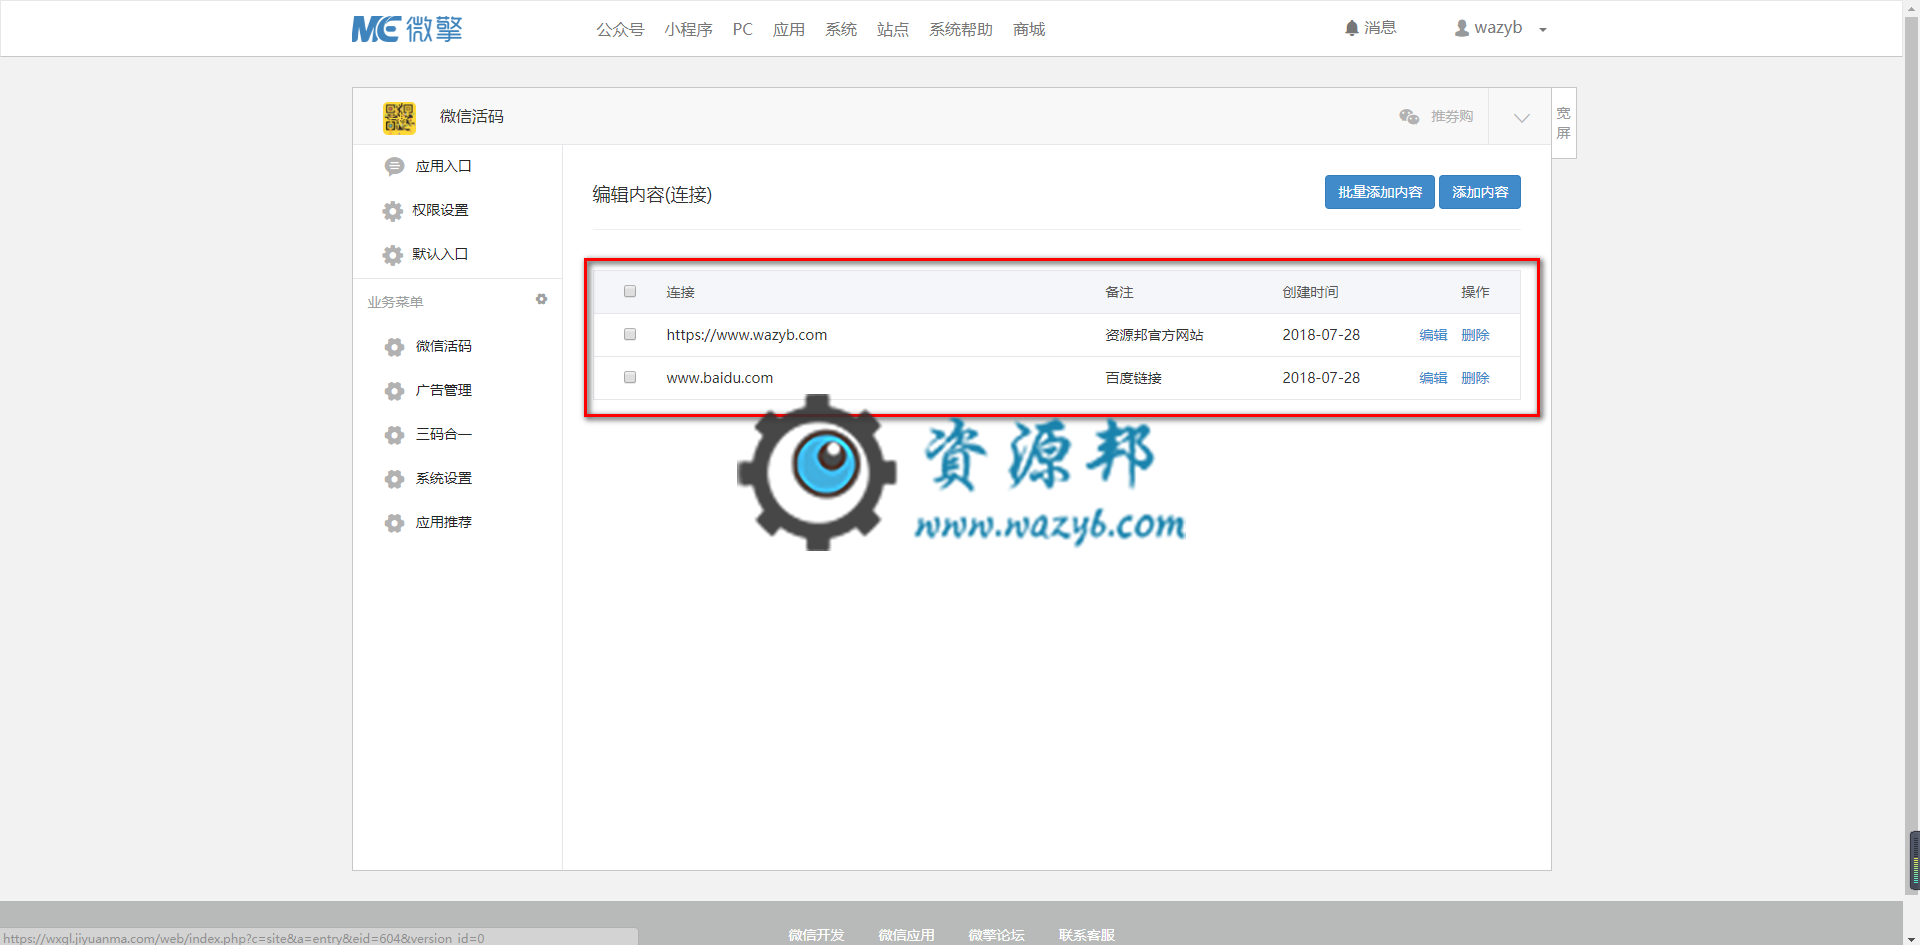Click the 微擎论坛 footer link

(996, 935)
